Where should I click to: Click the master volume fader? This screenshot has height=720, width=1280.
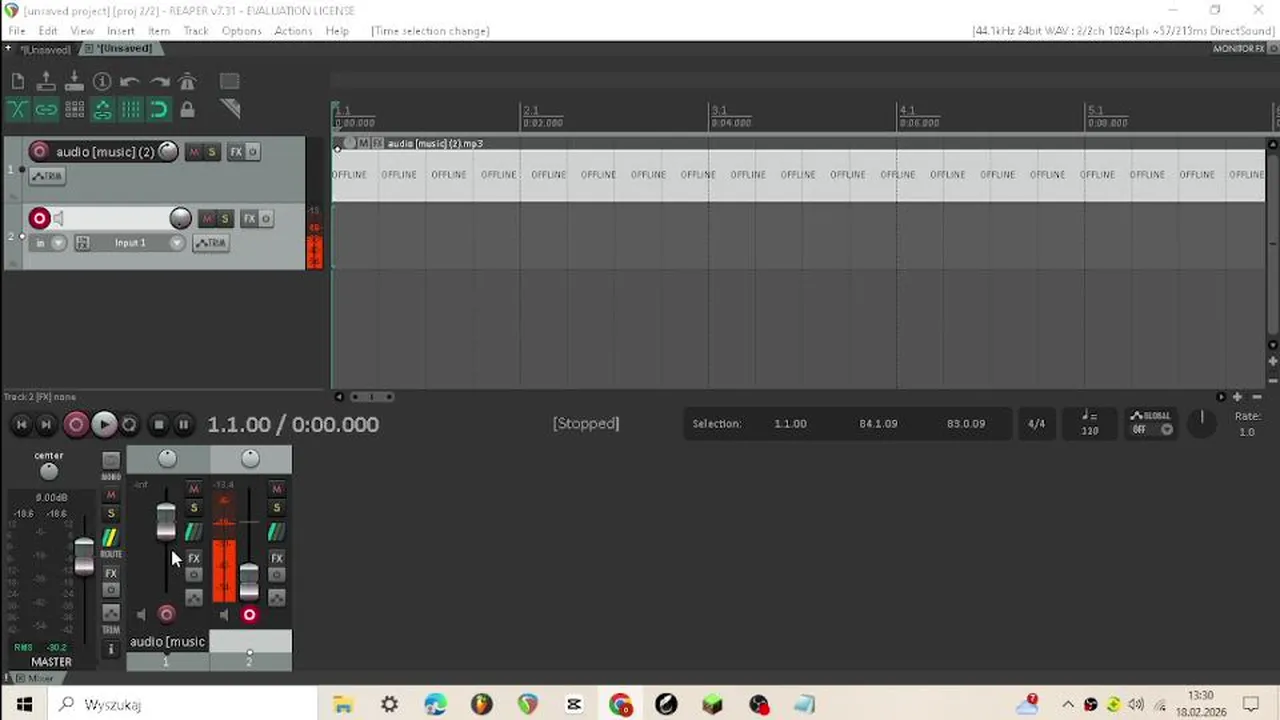pos(84,556)
